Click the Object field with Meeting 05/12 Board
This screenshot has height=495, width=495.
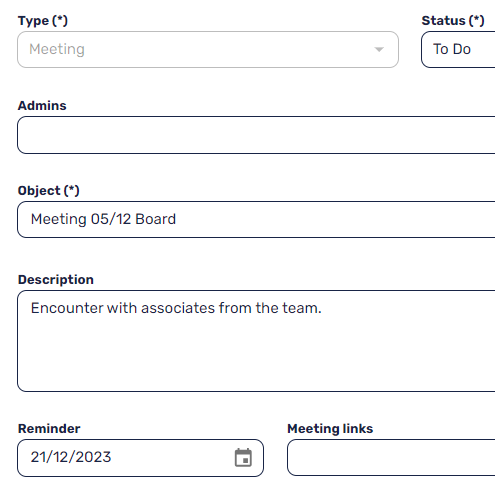256,219
